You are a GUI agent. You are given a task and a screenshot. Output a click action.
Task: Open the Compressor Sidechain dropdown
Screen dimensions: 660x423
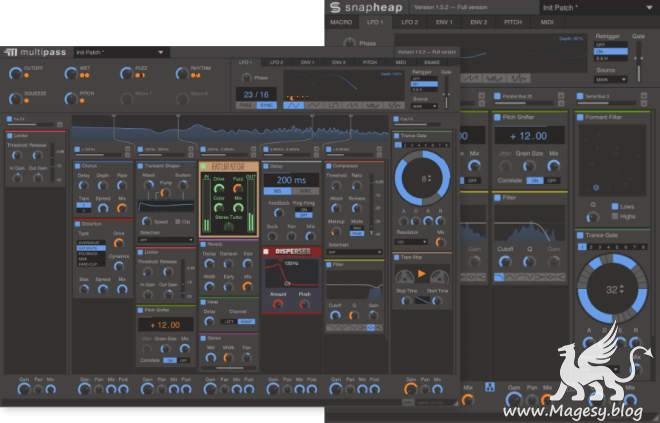click(x=354, y=252)
